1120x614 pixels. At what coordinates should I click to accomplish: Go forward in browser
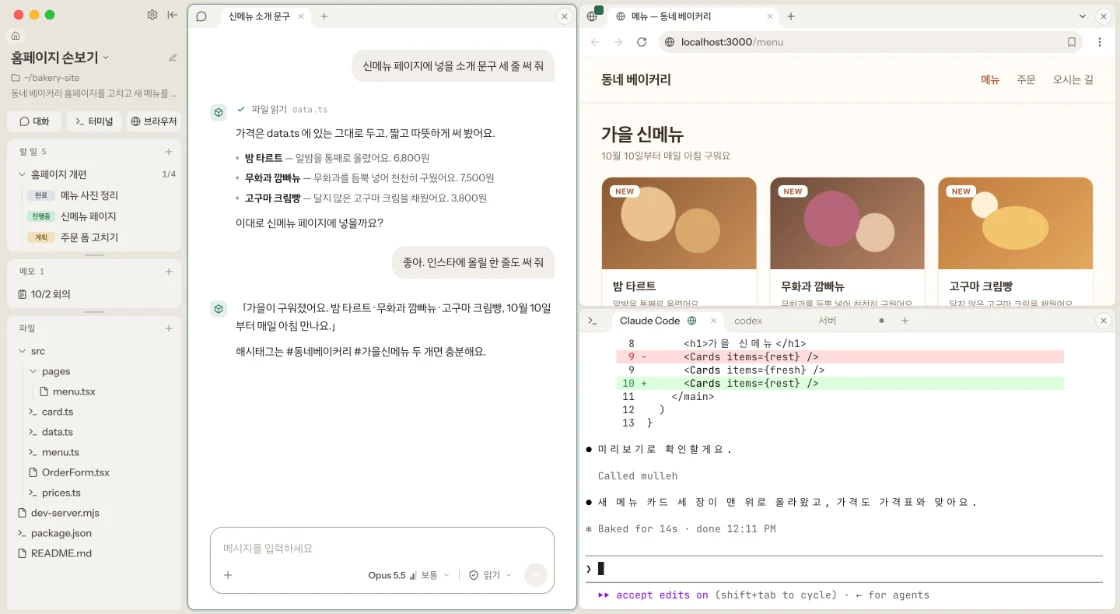[618, 42]
